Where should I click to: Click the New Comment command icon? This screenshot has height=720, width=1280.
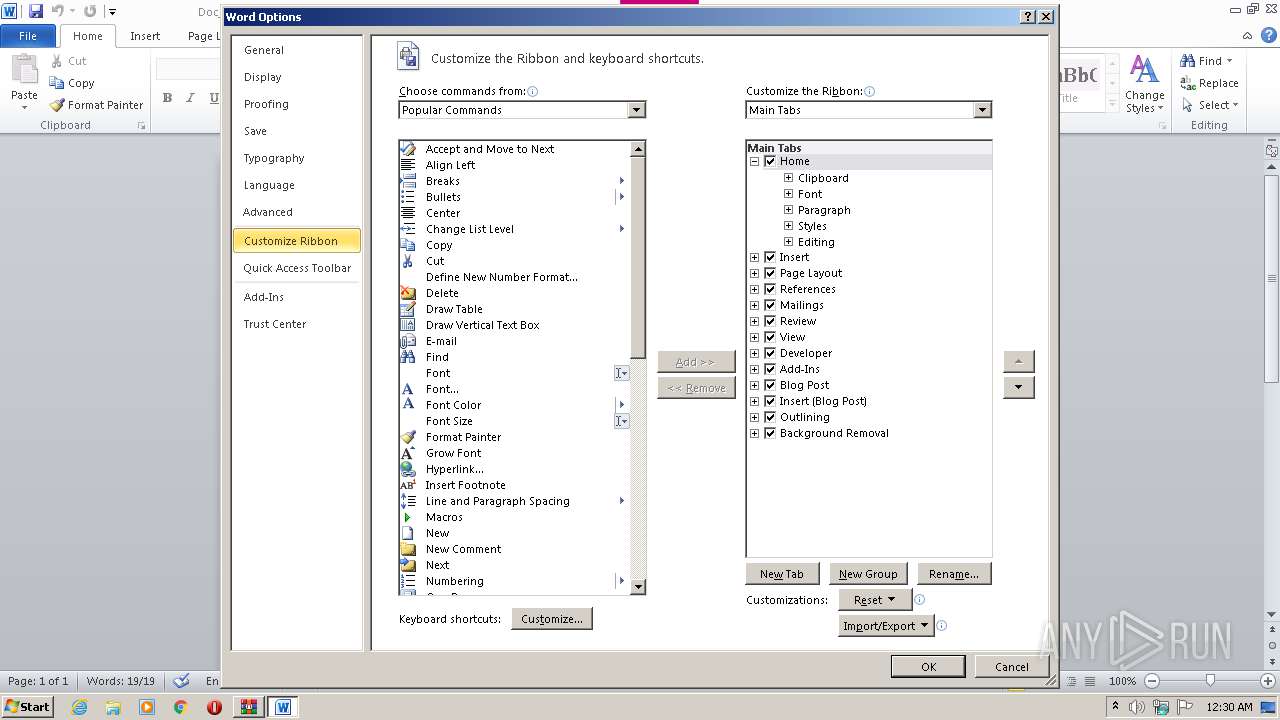coord(408,549)
